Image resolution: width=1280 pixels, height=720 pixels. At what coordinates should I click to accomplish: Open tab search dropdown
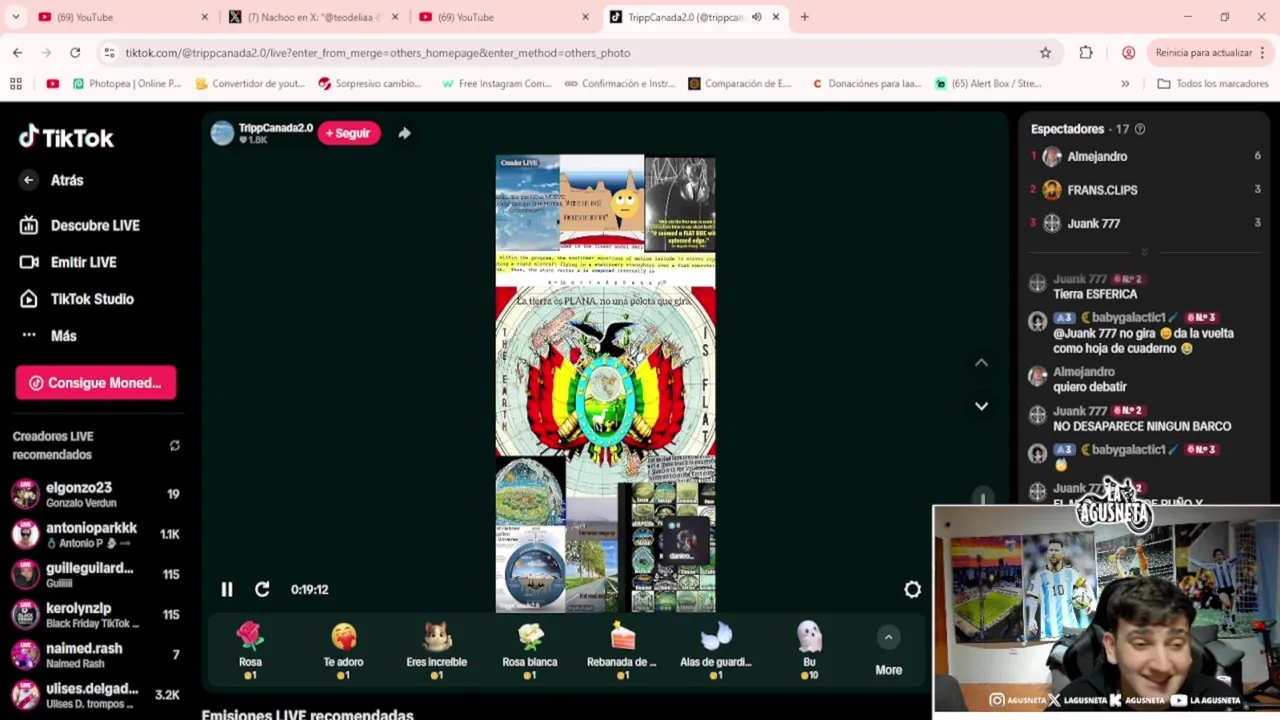click(x=15, y=17)
